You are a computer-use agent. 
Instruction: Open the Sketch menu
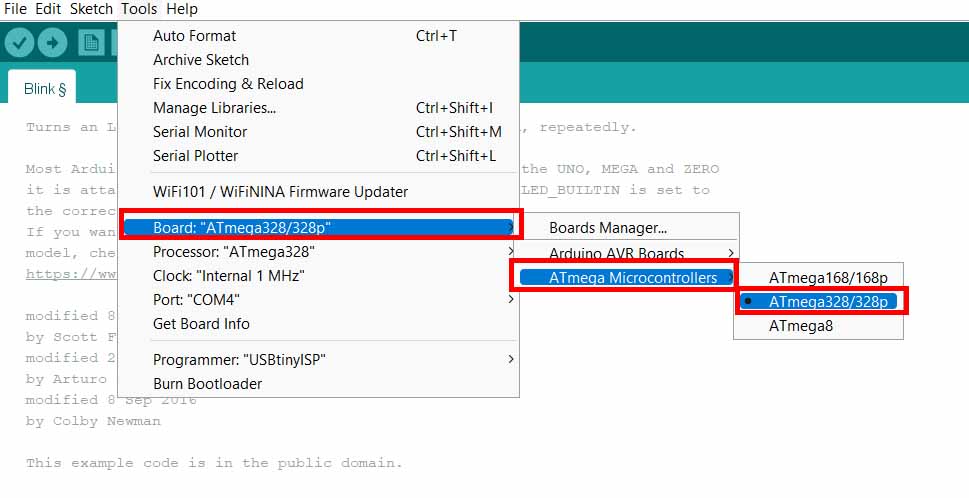point(91,9)
